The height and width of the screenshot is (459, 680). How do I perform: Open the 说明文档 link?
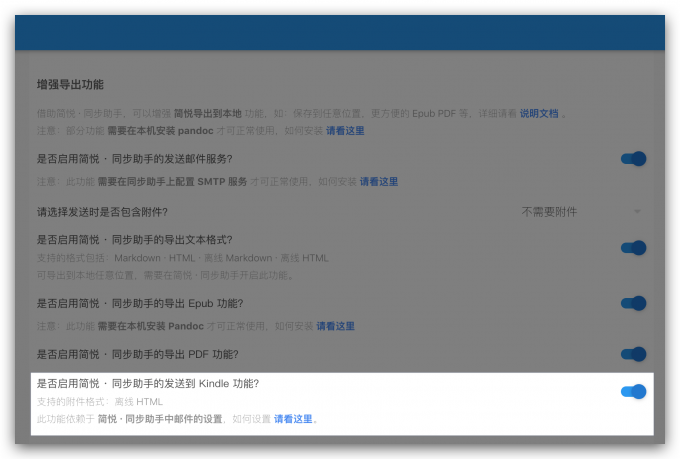[539, 114]
